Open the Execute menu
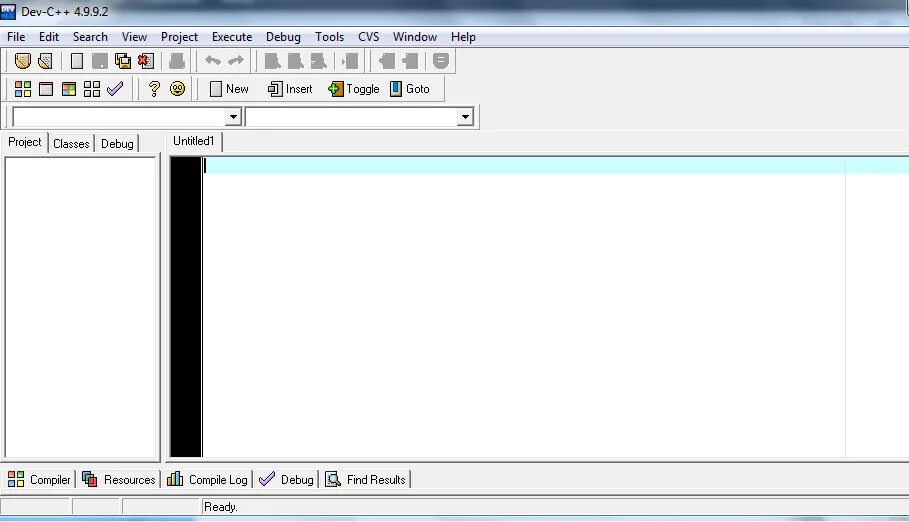The height and width of the screenshot is (522, 909). coord(232,37)
